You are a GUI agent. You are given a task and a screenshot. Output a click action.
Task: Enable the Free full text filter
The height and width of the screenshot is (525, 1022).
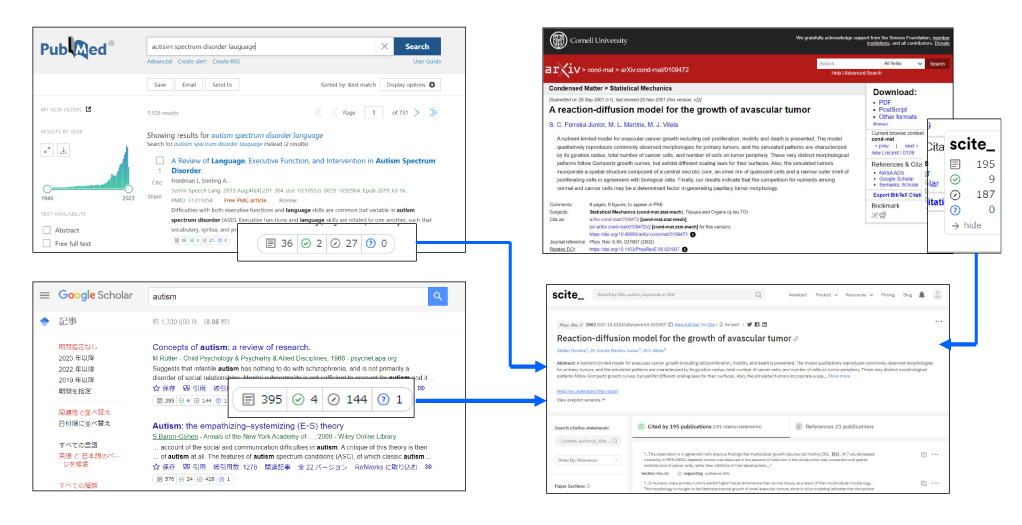(x=46, y=243)
